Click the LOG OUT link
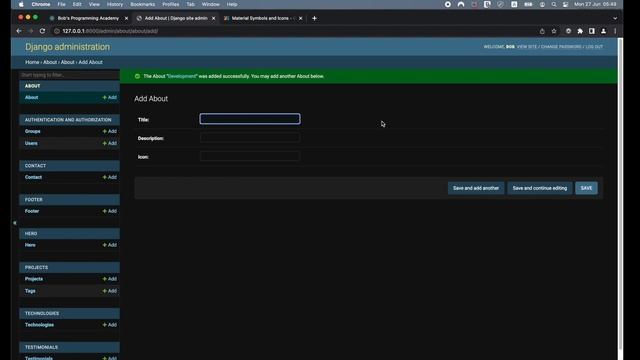The height and width of the screenshot is (360, 640). [x=594, y=47]
